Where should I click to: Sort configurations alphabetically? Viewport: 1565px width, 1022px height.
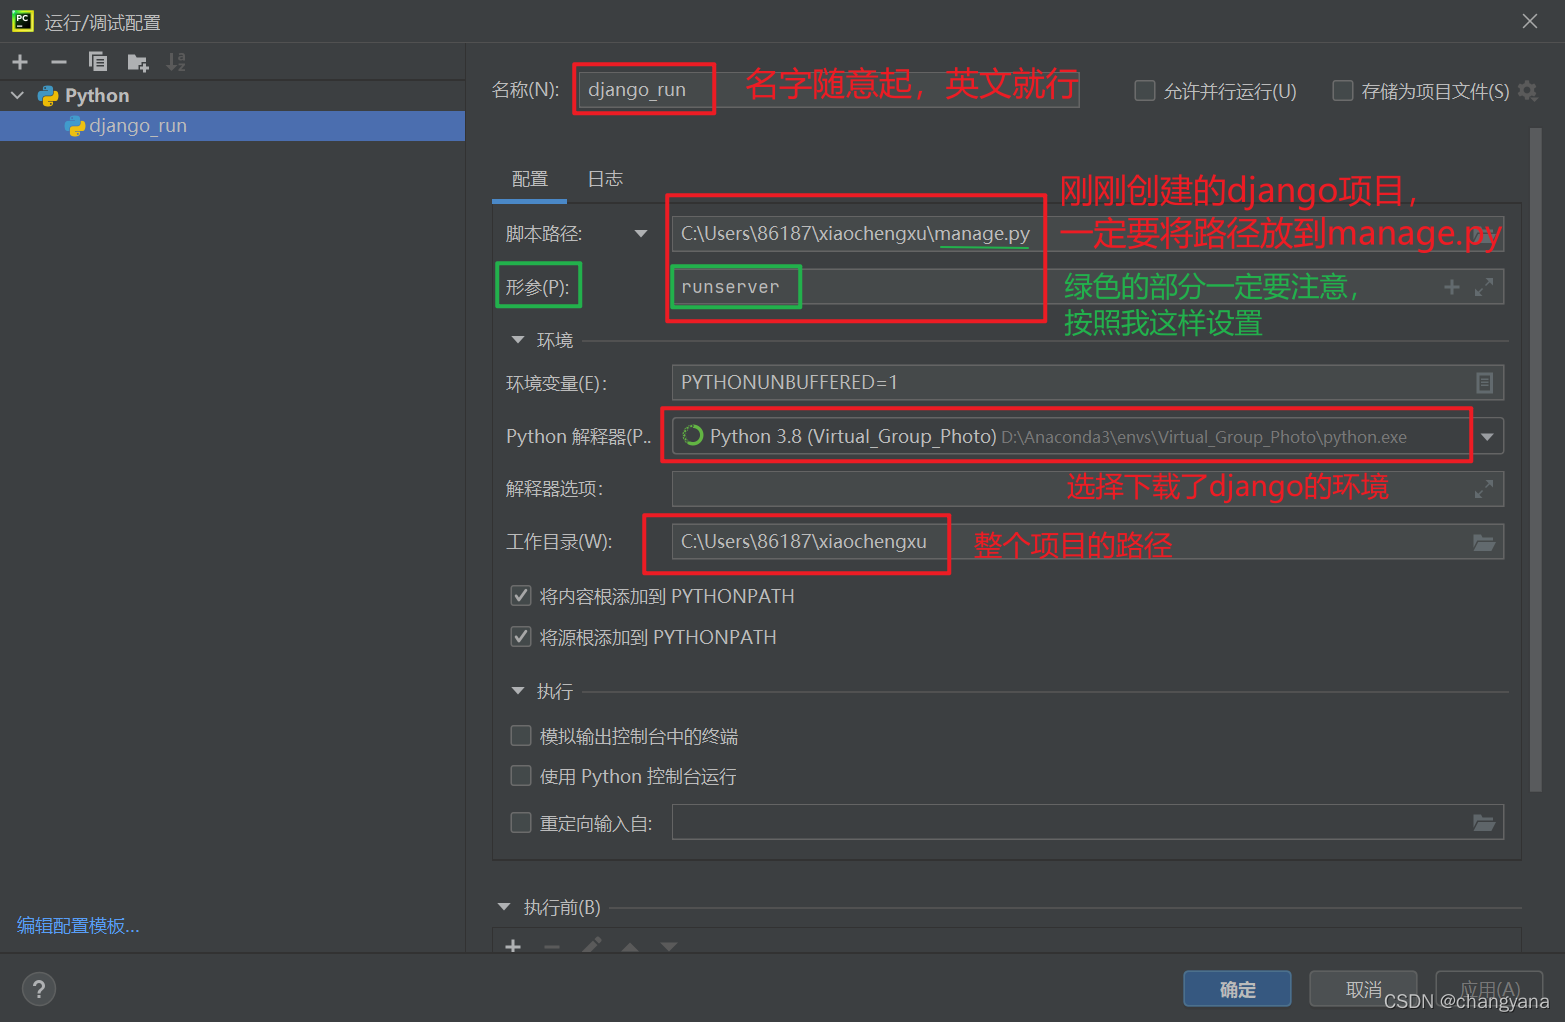176,62
